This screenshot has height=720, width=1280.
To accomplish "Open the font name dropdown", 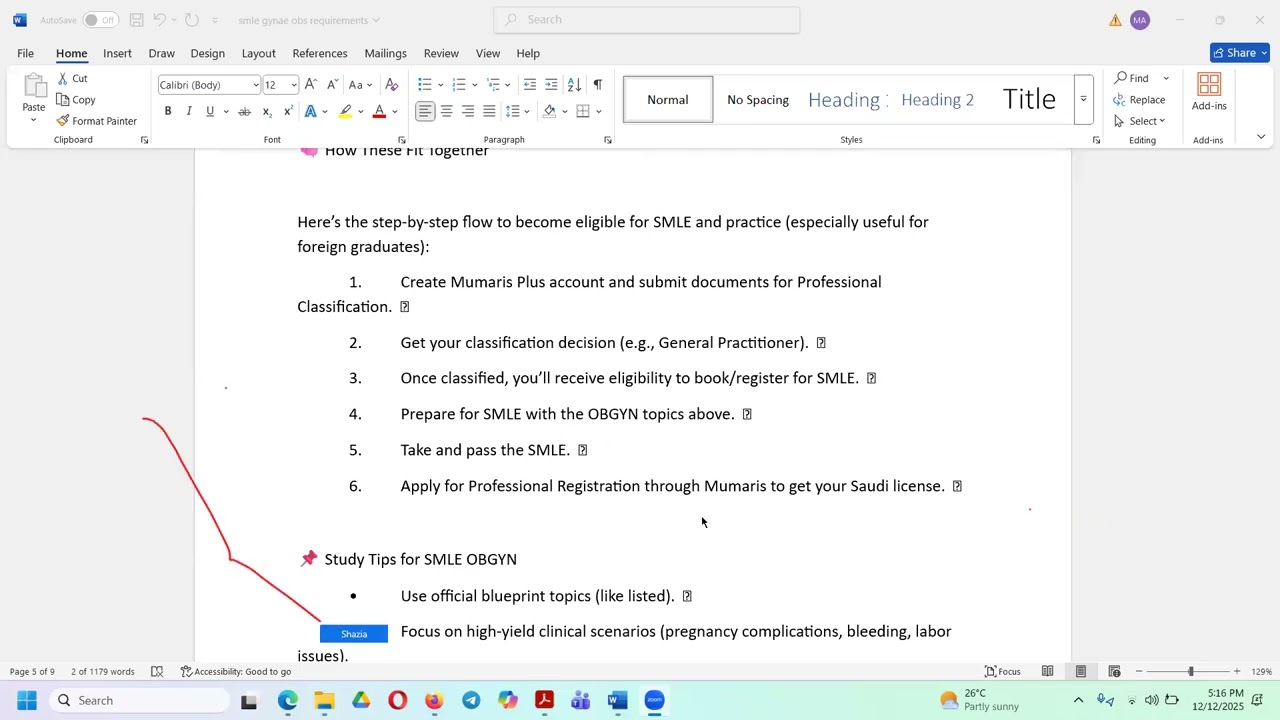I will [x=255, y=85].
